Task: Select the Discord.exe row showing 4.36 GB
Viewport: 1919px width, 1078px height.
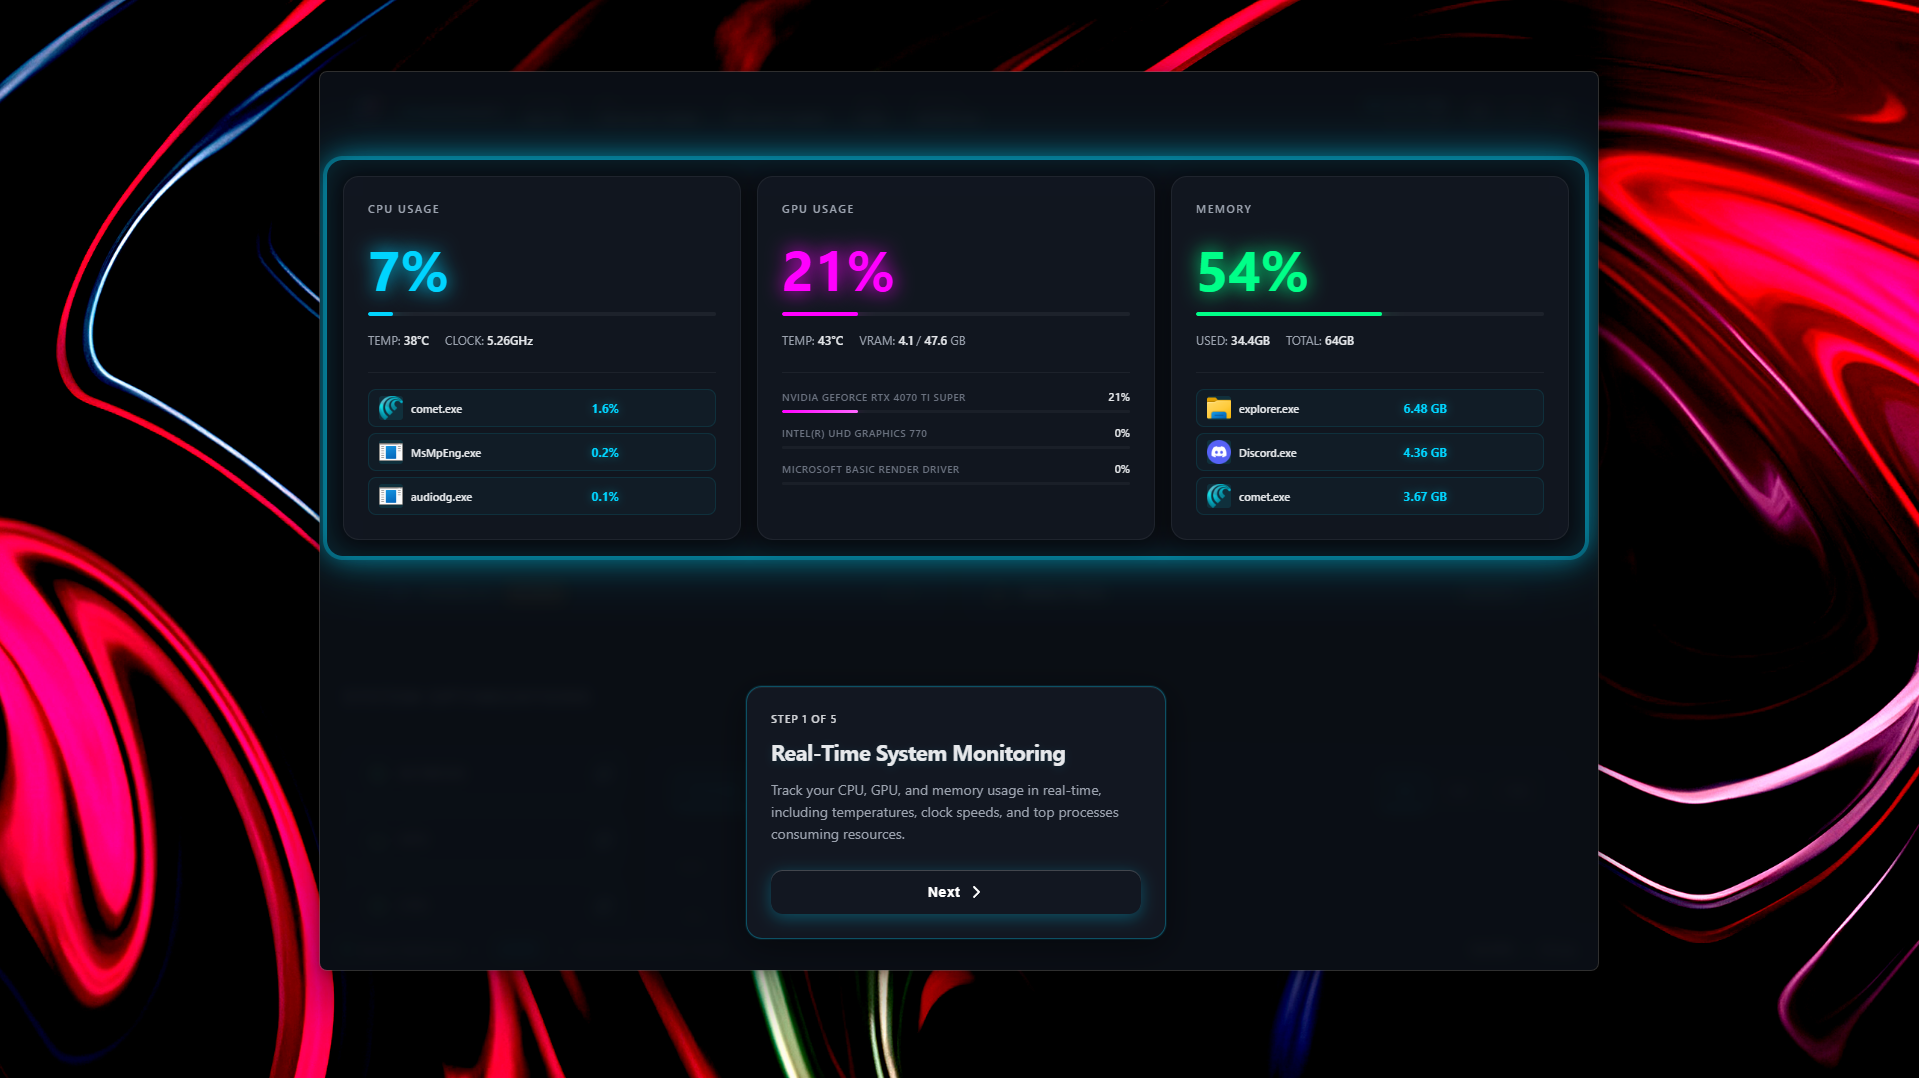Action: 1369,452
